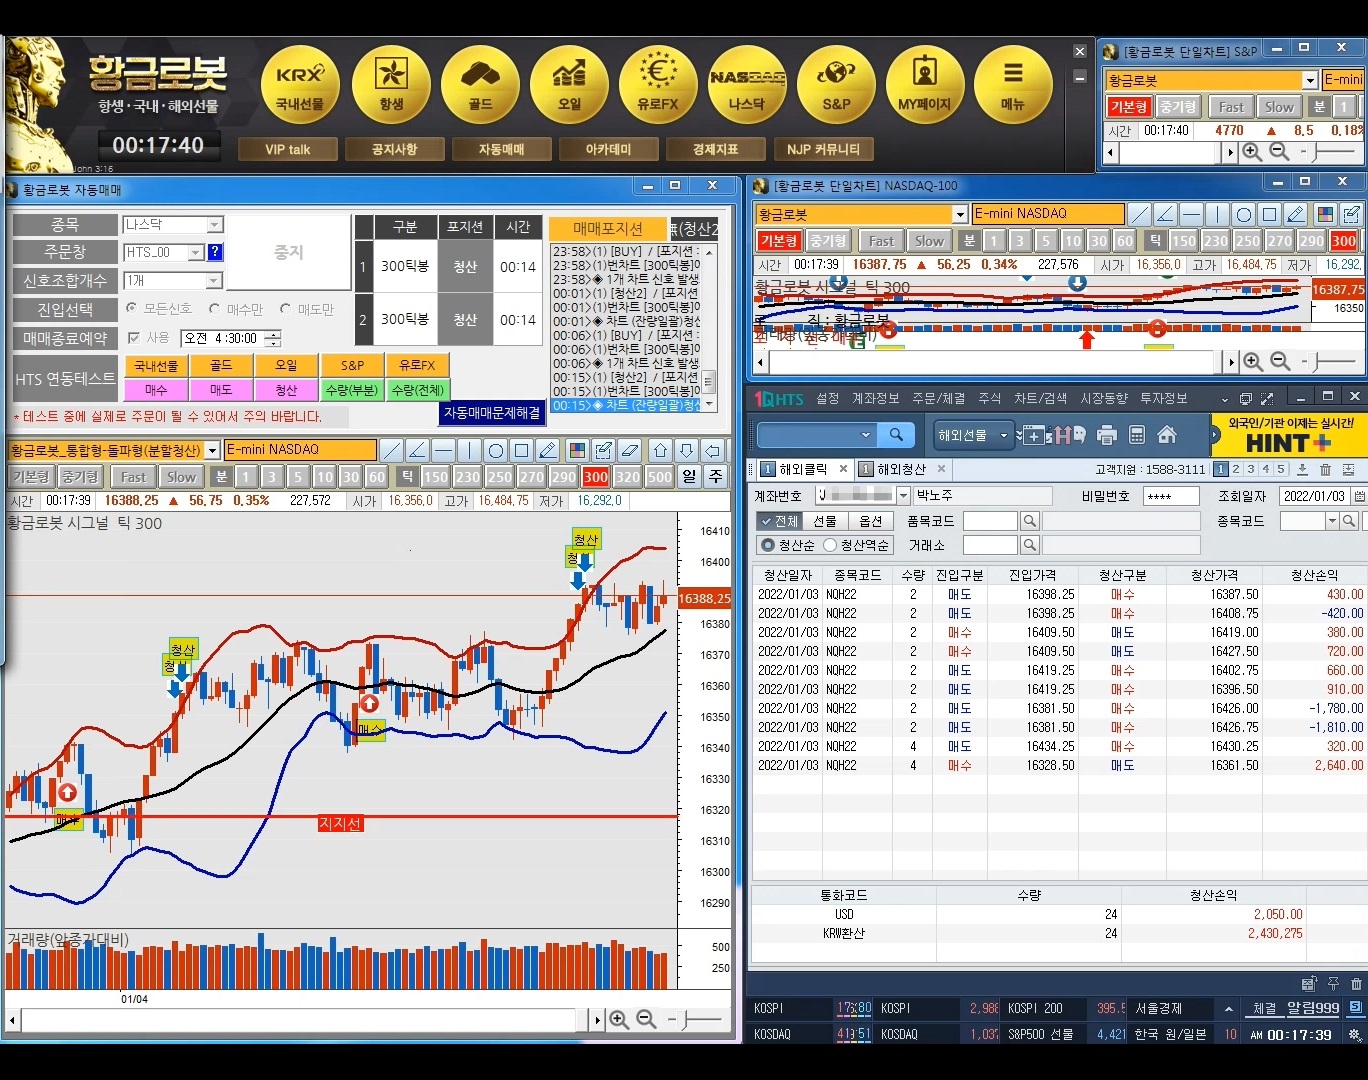Select the diagonal trend line tool in main chart
Viewport: 1368px width, 1080px height.
392,450
